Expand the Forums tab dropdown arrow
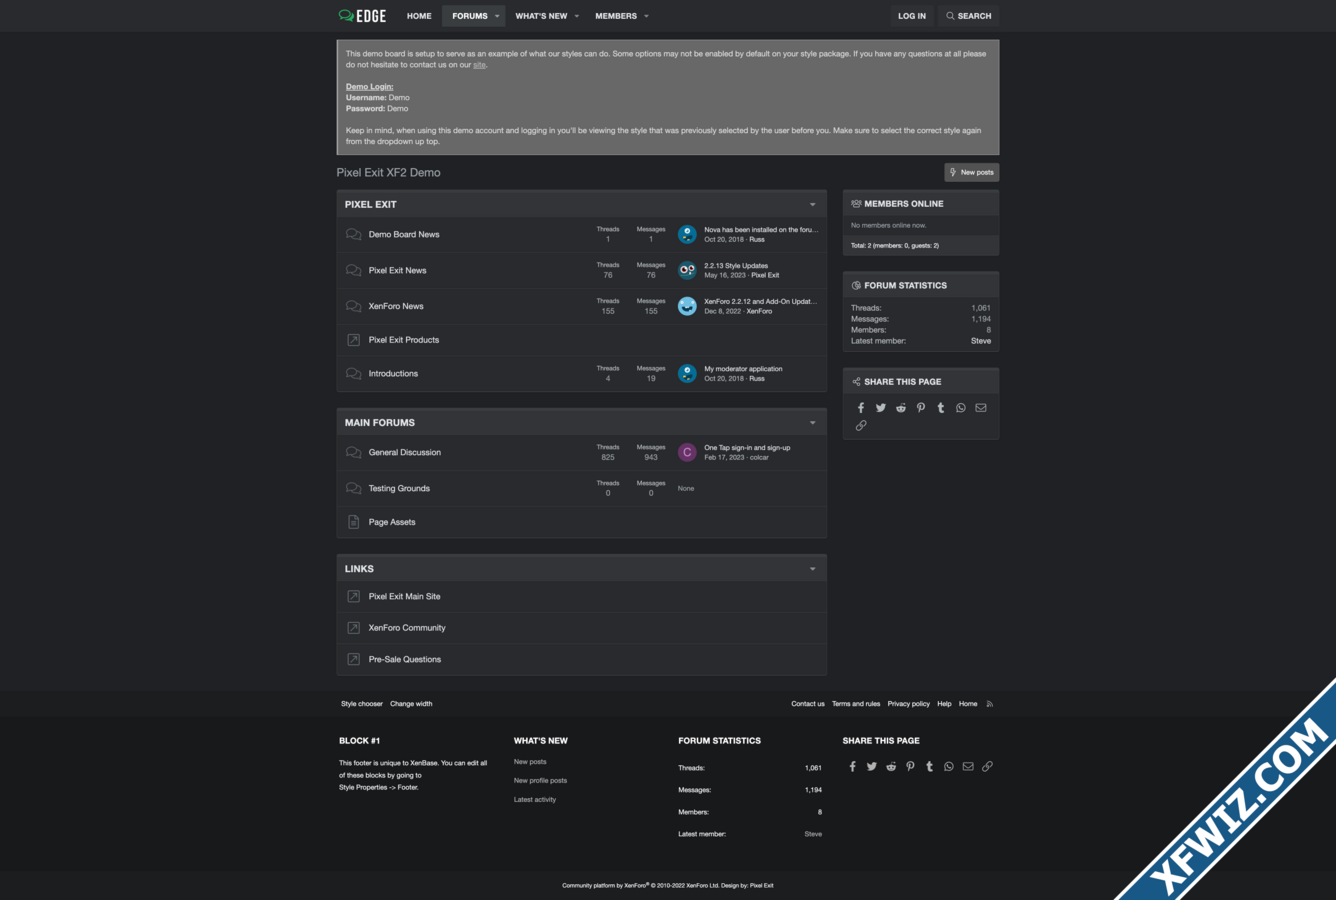This screenshot has height=900, width=1336. pyautogui.click(x=497, y=16)
